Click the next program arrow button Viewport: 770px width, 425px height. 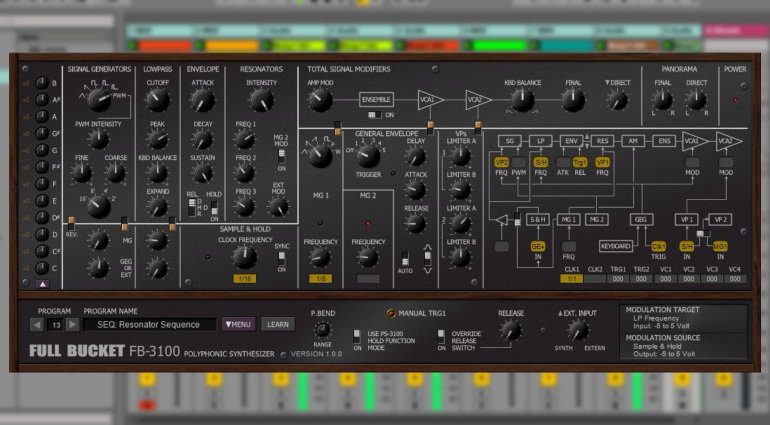pyautogui.click(x=73, y=324)
